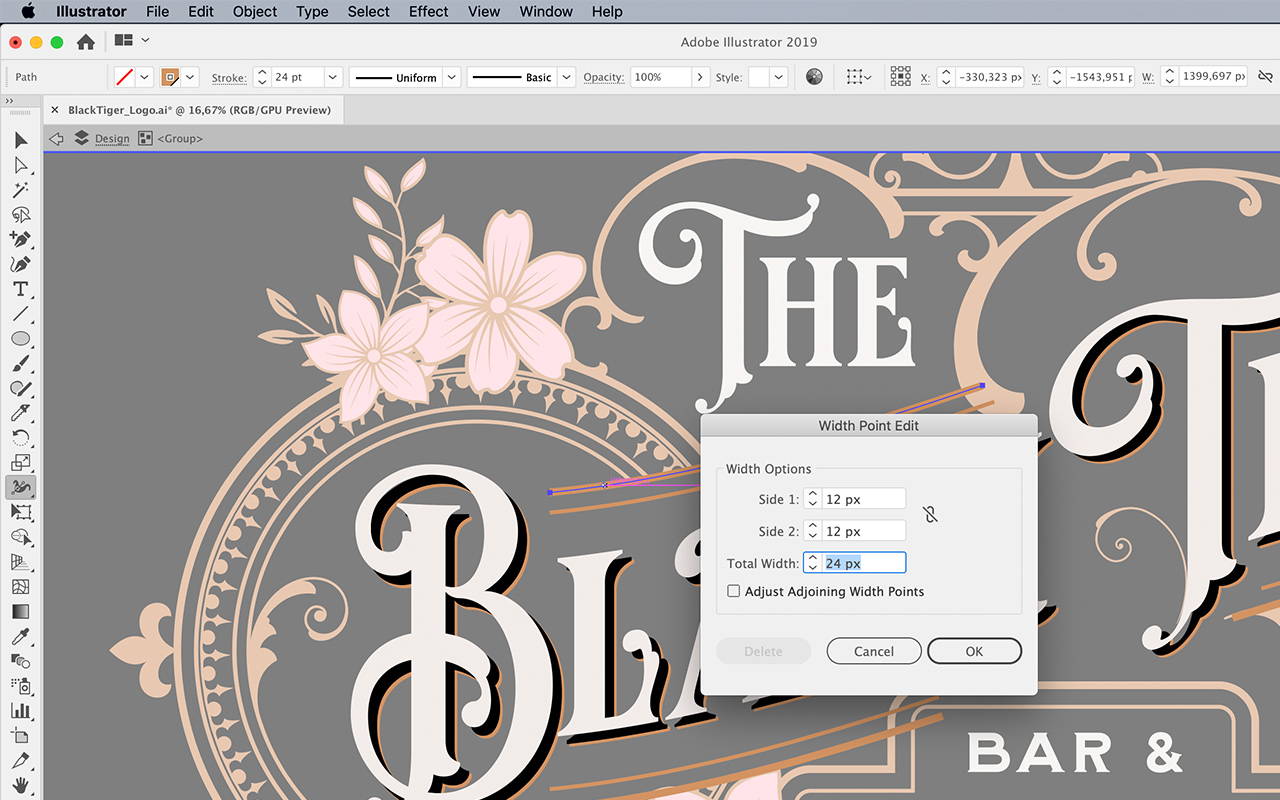Open the Opacity panel label link

click(604, 77)
